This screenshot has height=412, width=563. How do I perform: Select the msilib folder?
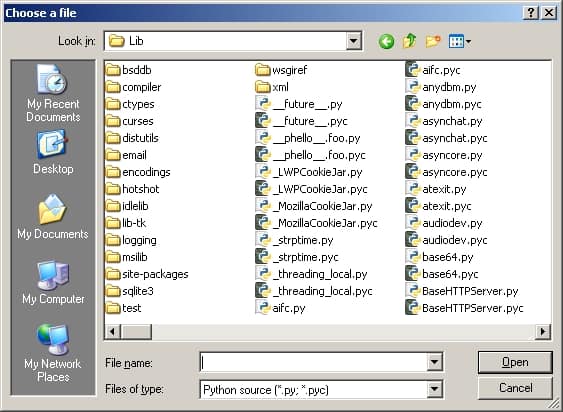[127, 257]
